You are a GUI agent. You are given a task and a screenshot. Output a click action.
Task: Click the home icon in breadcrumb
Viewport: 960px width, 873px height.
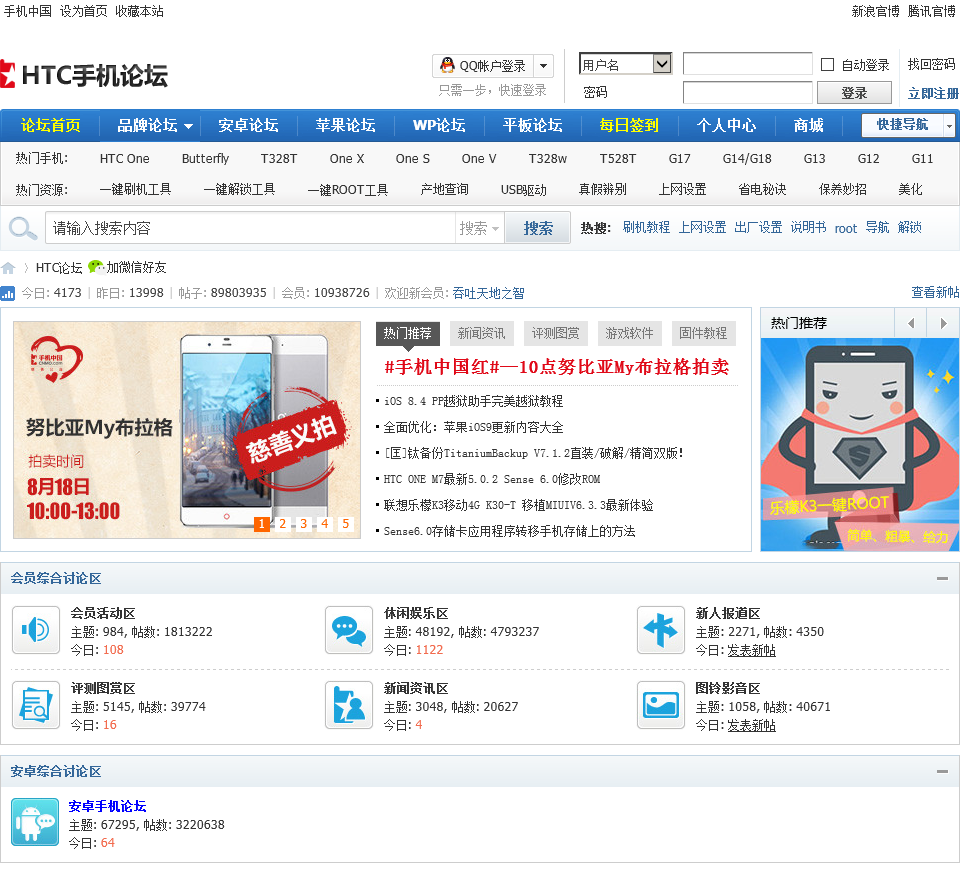[8, 268]
